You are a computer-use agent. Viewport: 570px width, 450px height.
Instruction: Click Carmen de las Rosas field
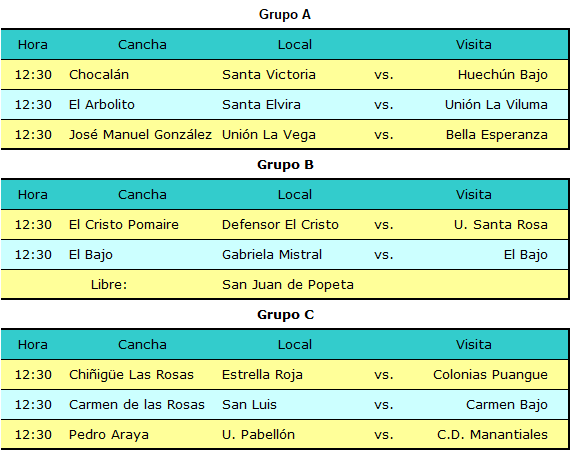[x=137, y=405]
